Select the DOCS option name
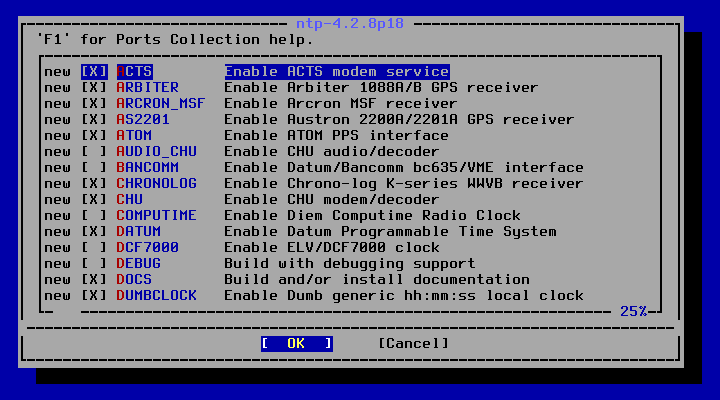The image size is (720, 400). click(x=135, y=280)
